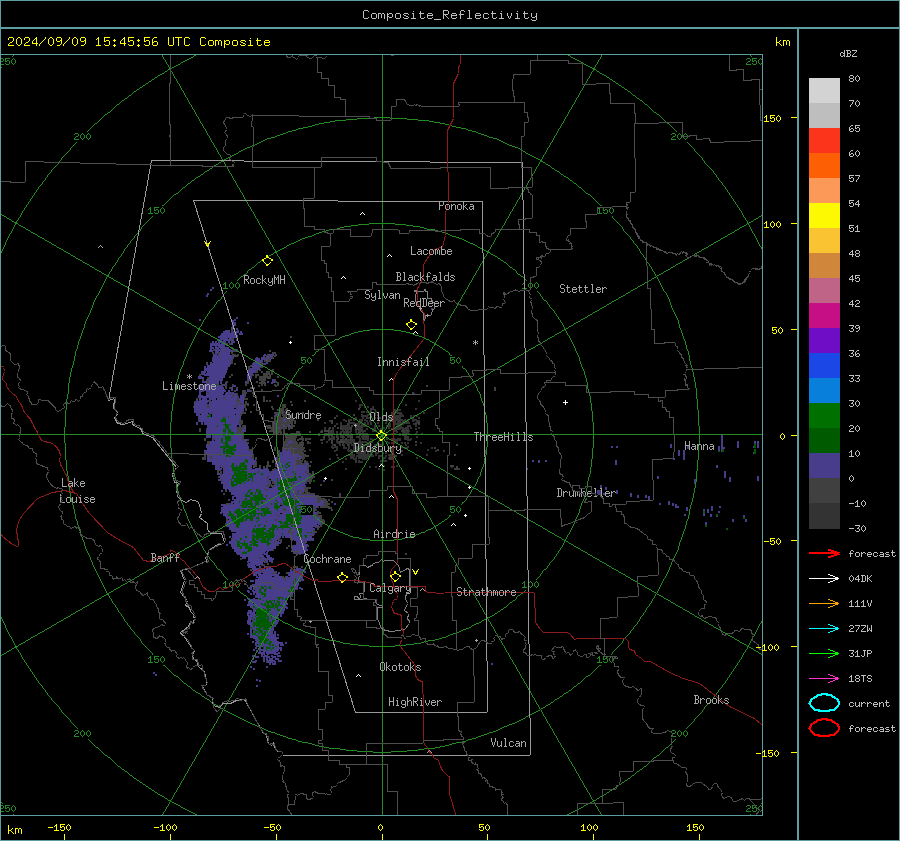Click yellow diamond marker below Cochrane
Viewport: 900px width, 841px height.
(x=342, y=577)
